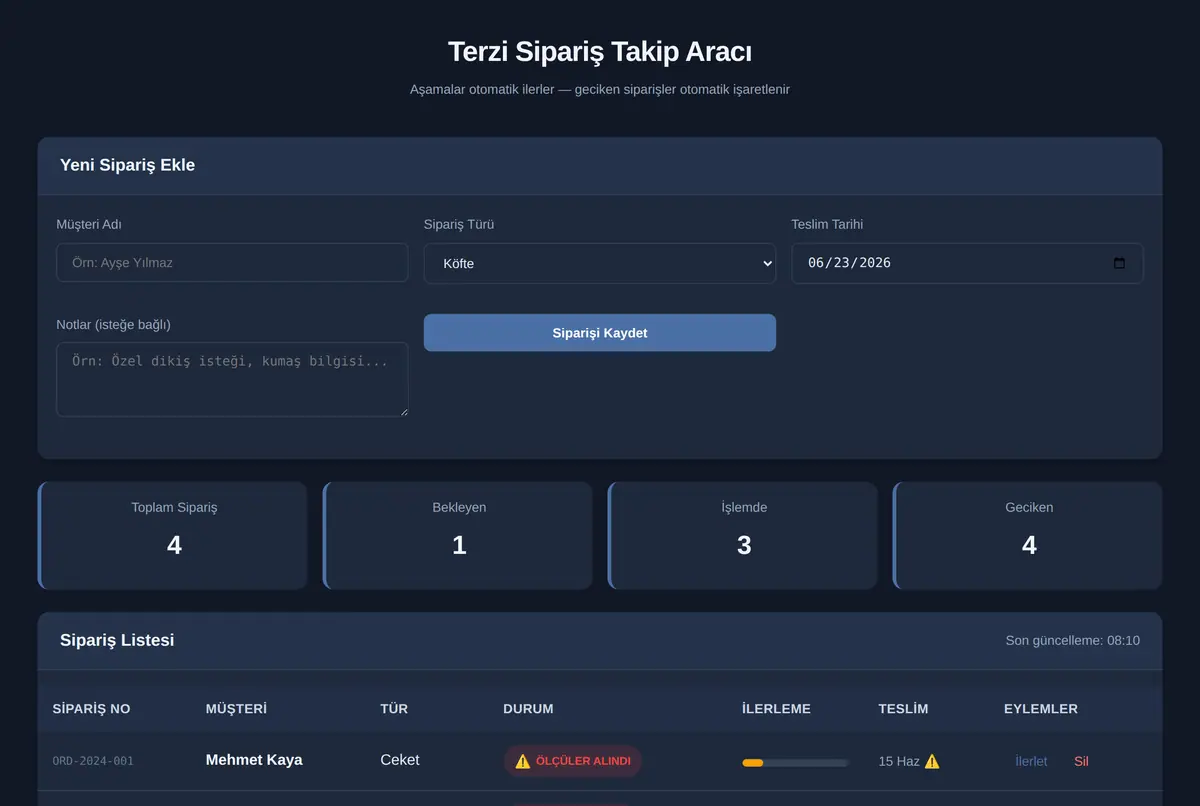The width and height of the screenshot is (1200, 806).
Task: Click the SİPARİŞ NO column header
Action: point(91,708)
